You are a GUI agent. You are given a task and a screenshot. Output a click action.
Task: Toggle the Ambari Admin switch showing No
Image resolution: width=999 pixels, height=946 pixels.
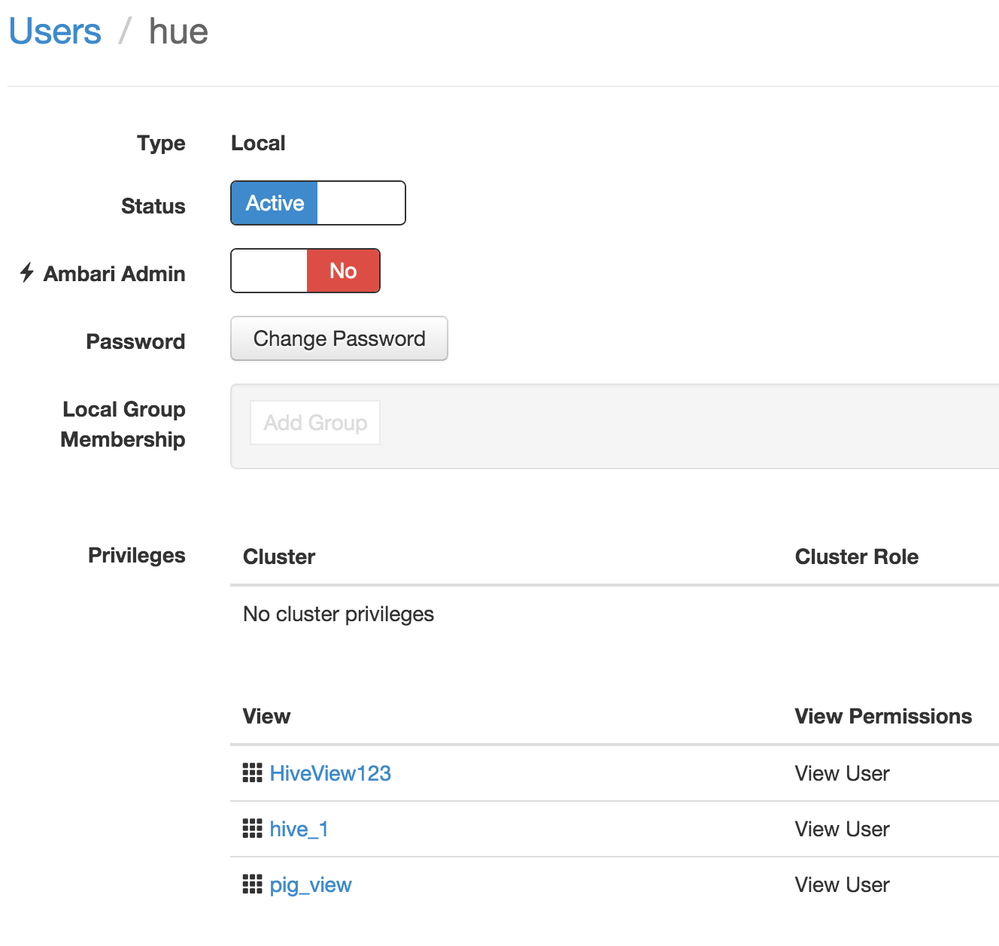coord(305,271)
